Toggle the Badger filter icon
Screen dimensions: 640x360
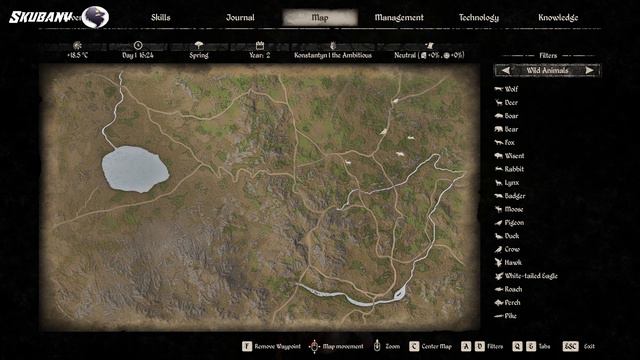click(498, 196)
